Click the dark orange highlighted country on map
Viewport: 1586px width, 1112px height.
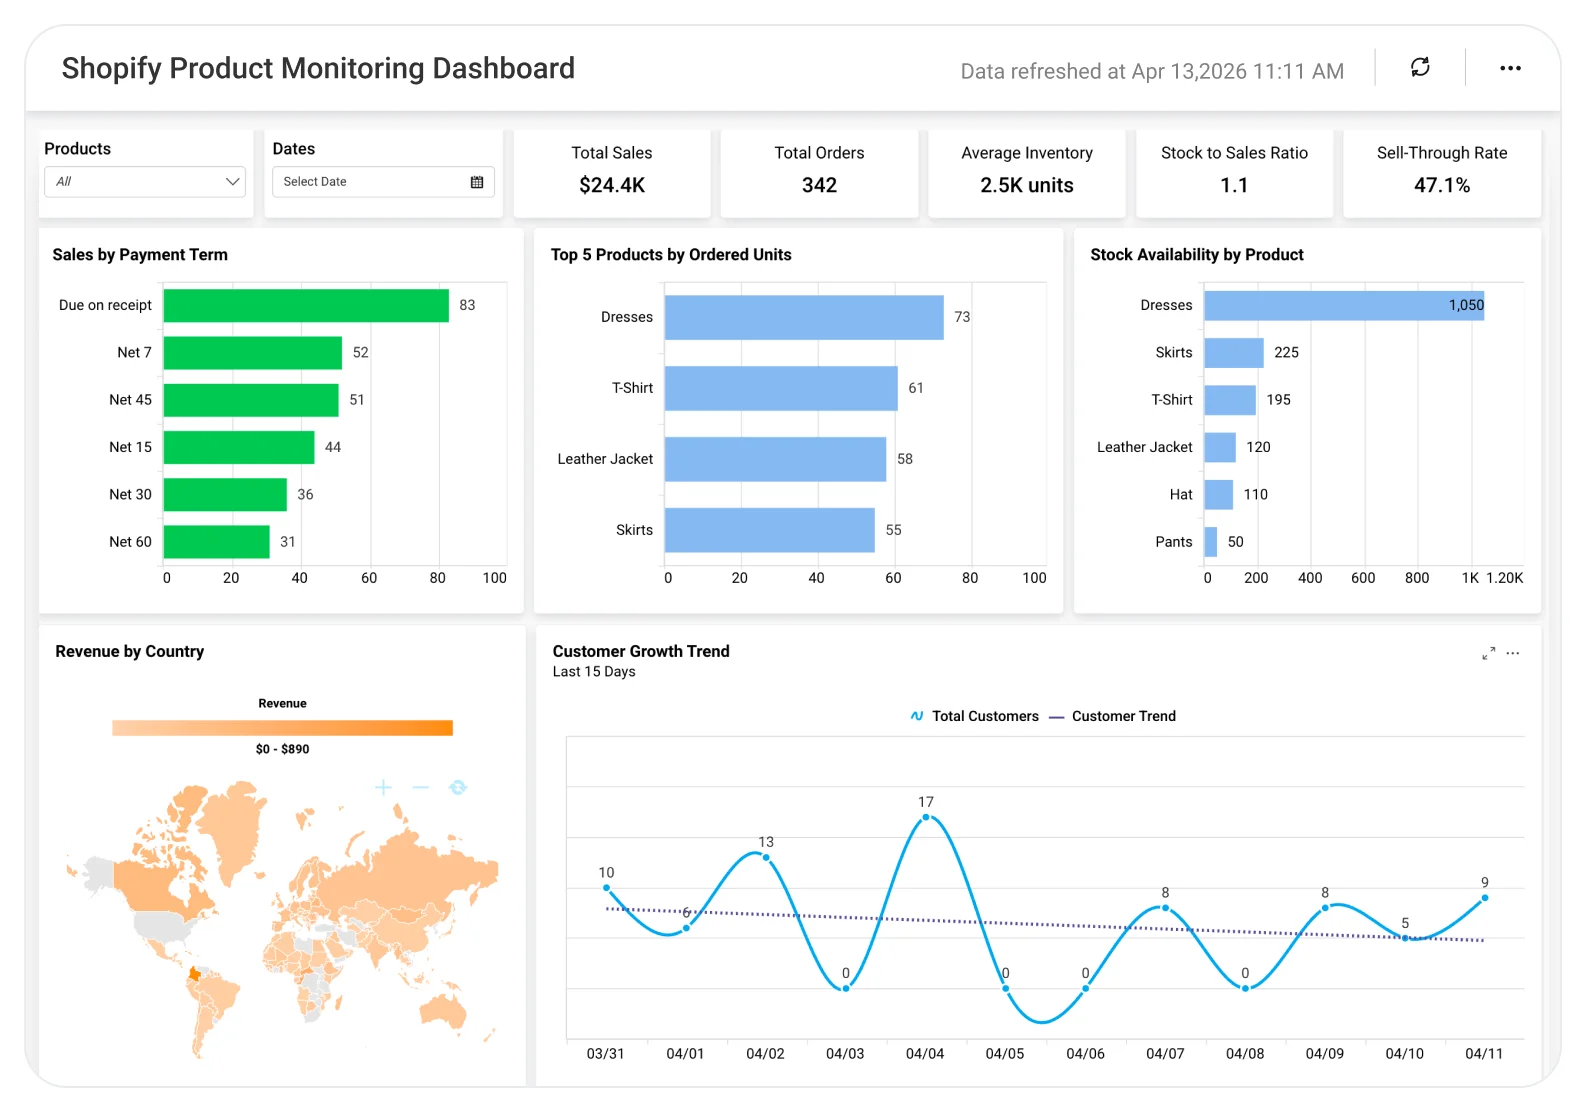[194, 974]
